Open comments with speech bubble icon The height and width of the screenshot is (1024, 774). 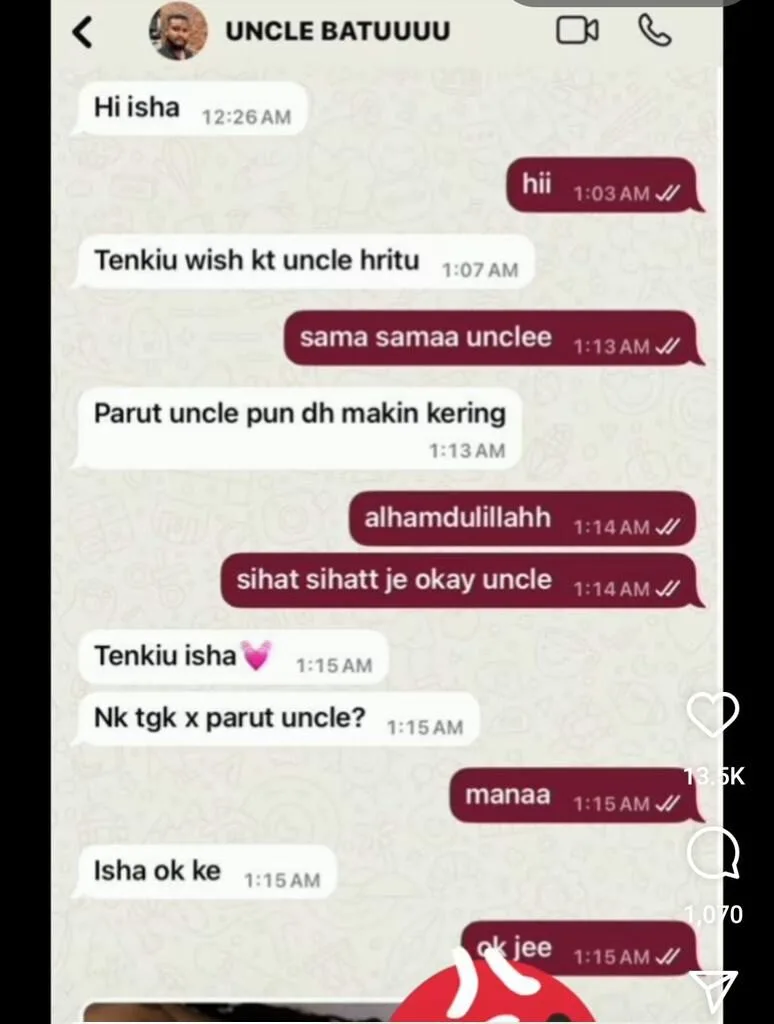point(714,853)
